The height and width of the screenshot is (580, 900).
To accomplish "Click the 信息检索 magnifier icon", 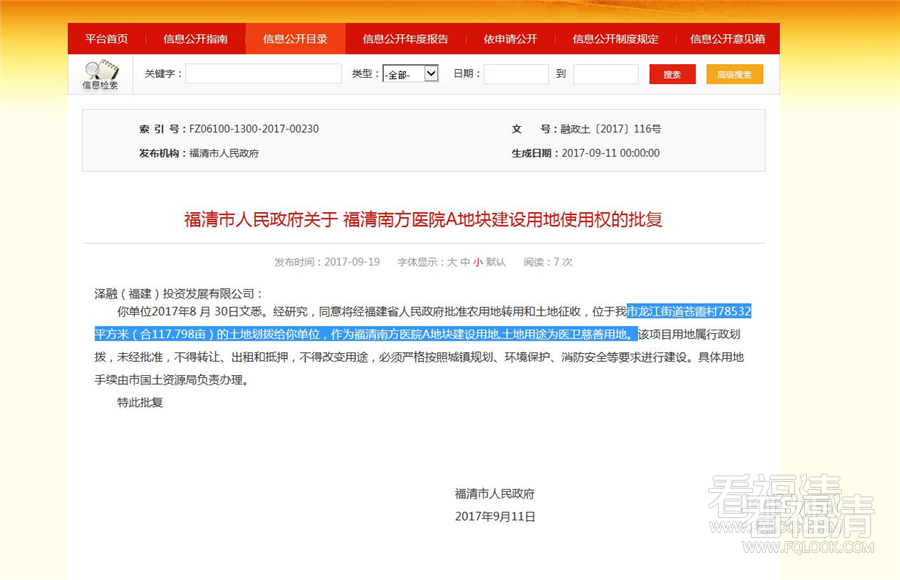I will click(100, 71).
